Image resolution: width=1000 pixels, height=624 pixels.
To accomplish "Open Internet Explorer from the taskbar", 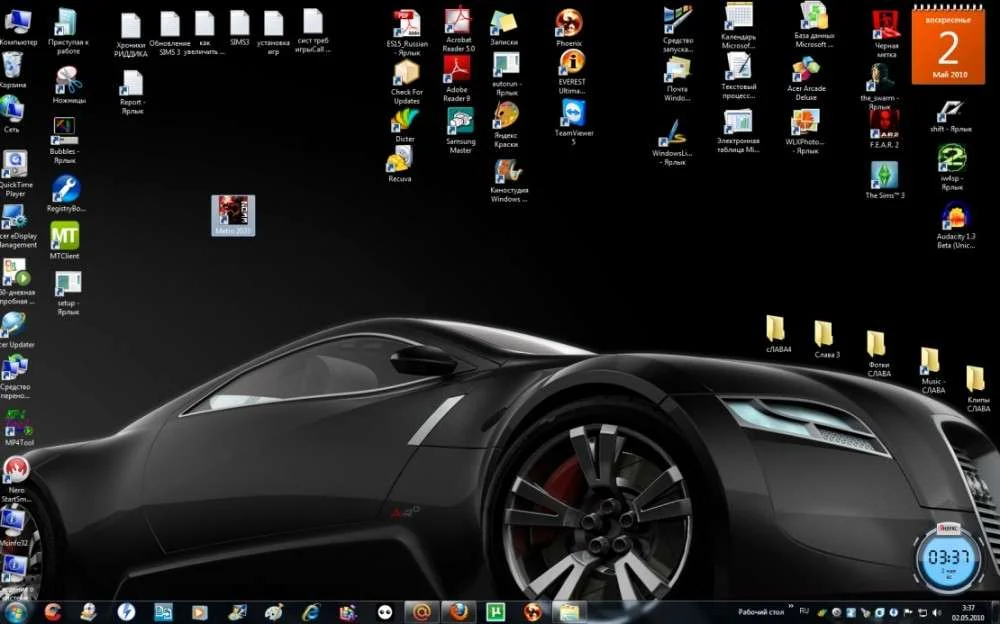I will [311, 611].
